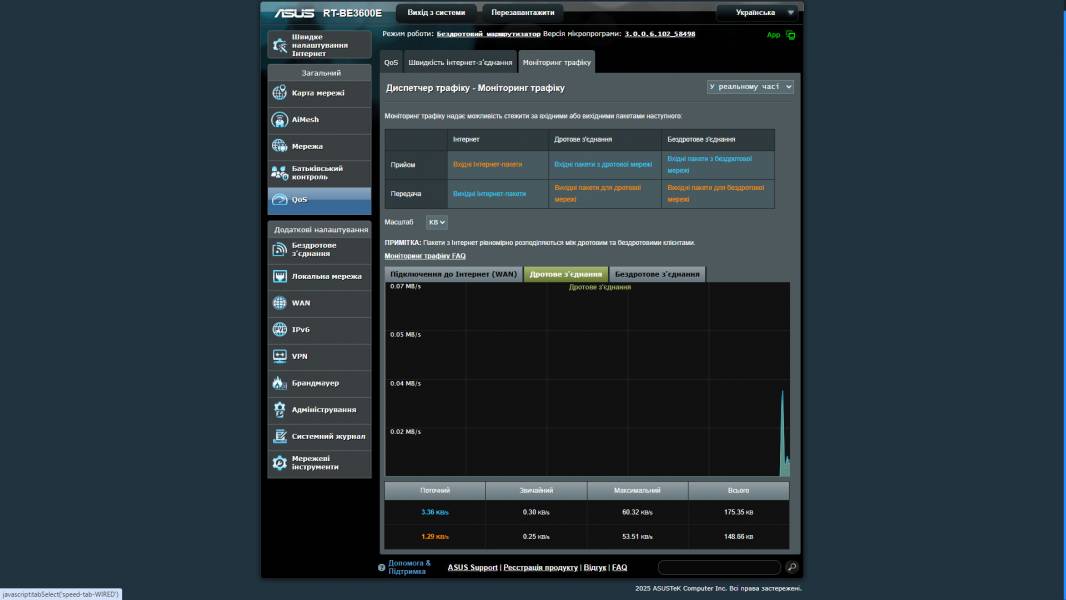Open the firmware version link

pos(659,33)
